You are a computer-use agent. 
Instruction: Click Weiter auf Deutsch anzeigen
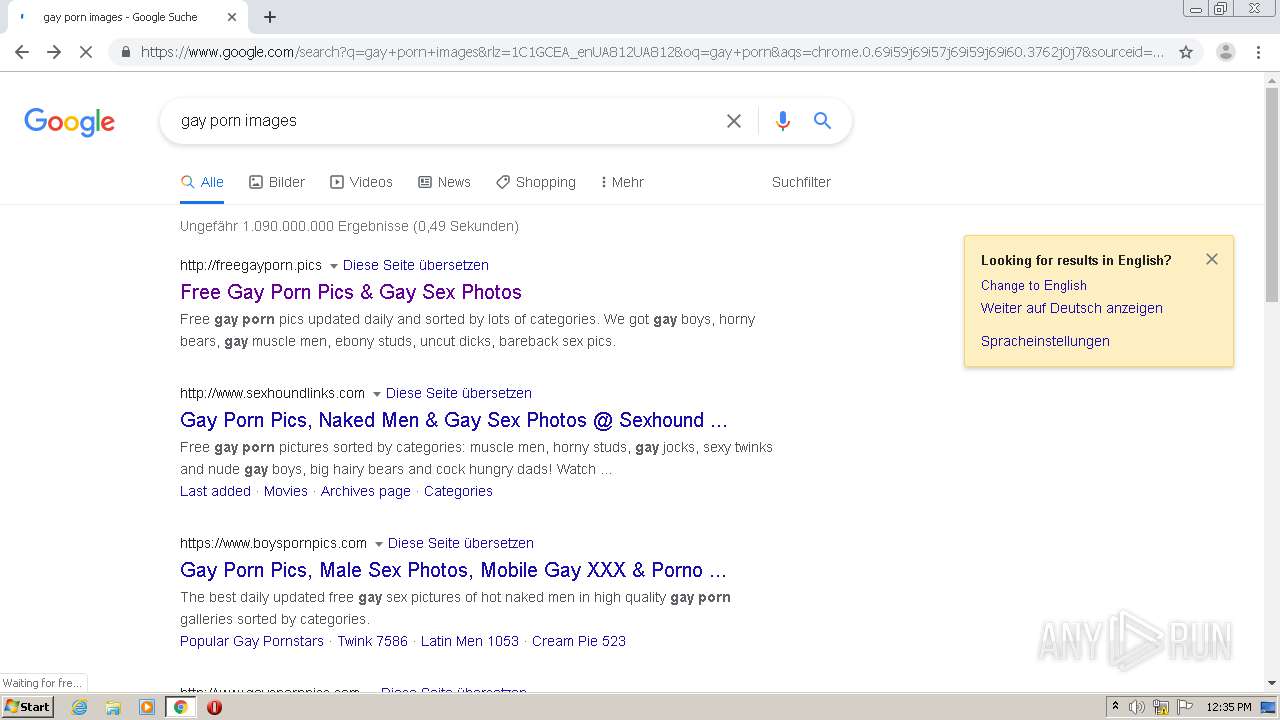point(1072,308)
